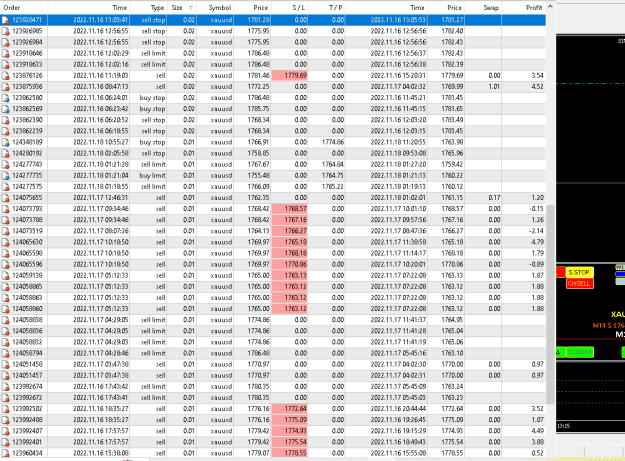Click the sell stop icon for order 123862390
The height and width of the screenshot is (461, 625).
tap(6, 120)
